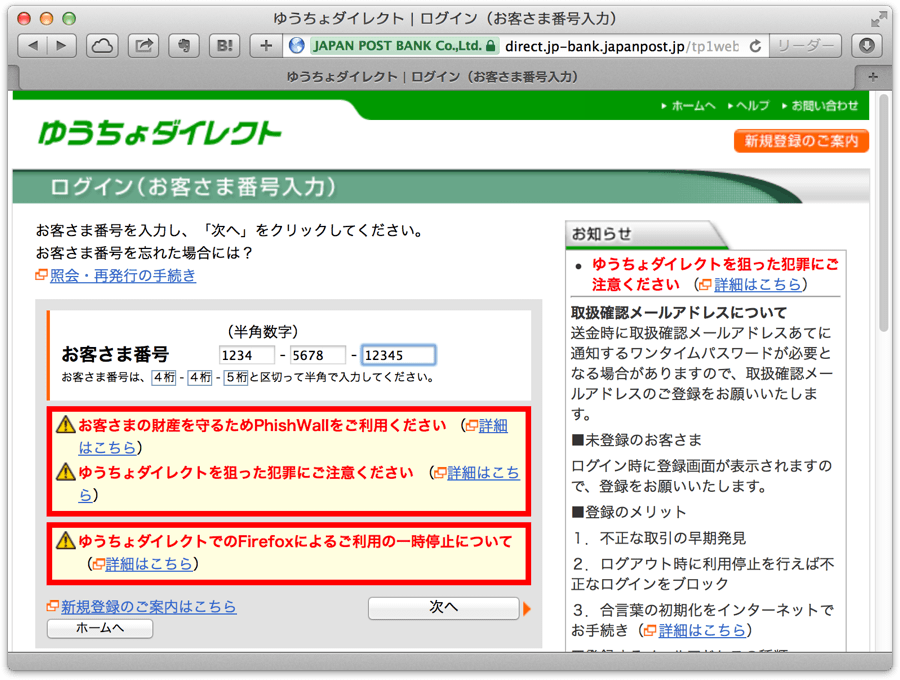This screenshot has width=900, height=680.
Task: Click the ゆうちょダイレクト logo
Action: 160,133
